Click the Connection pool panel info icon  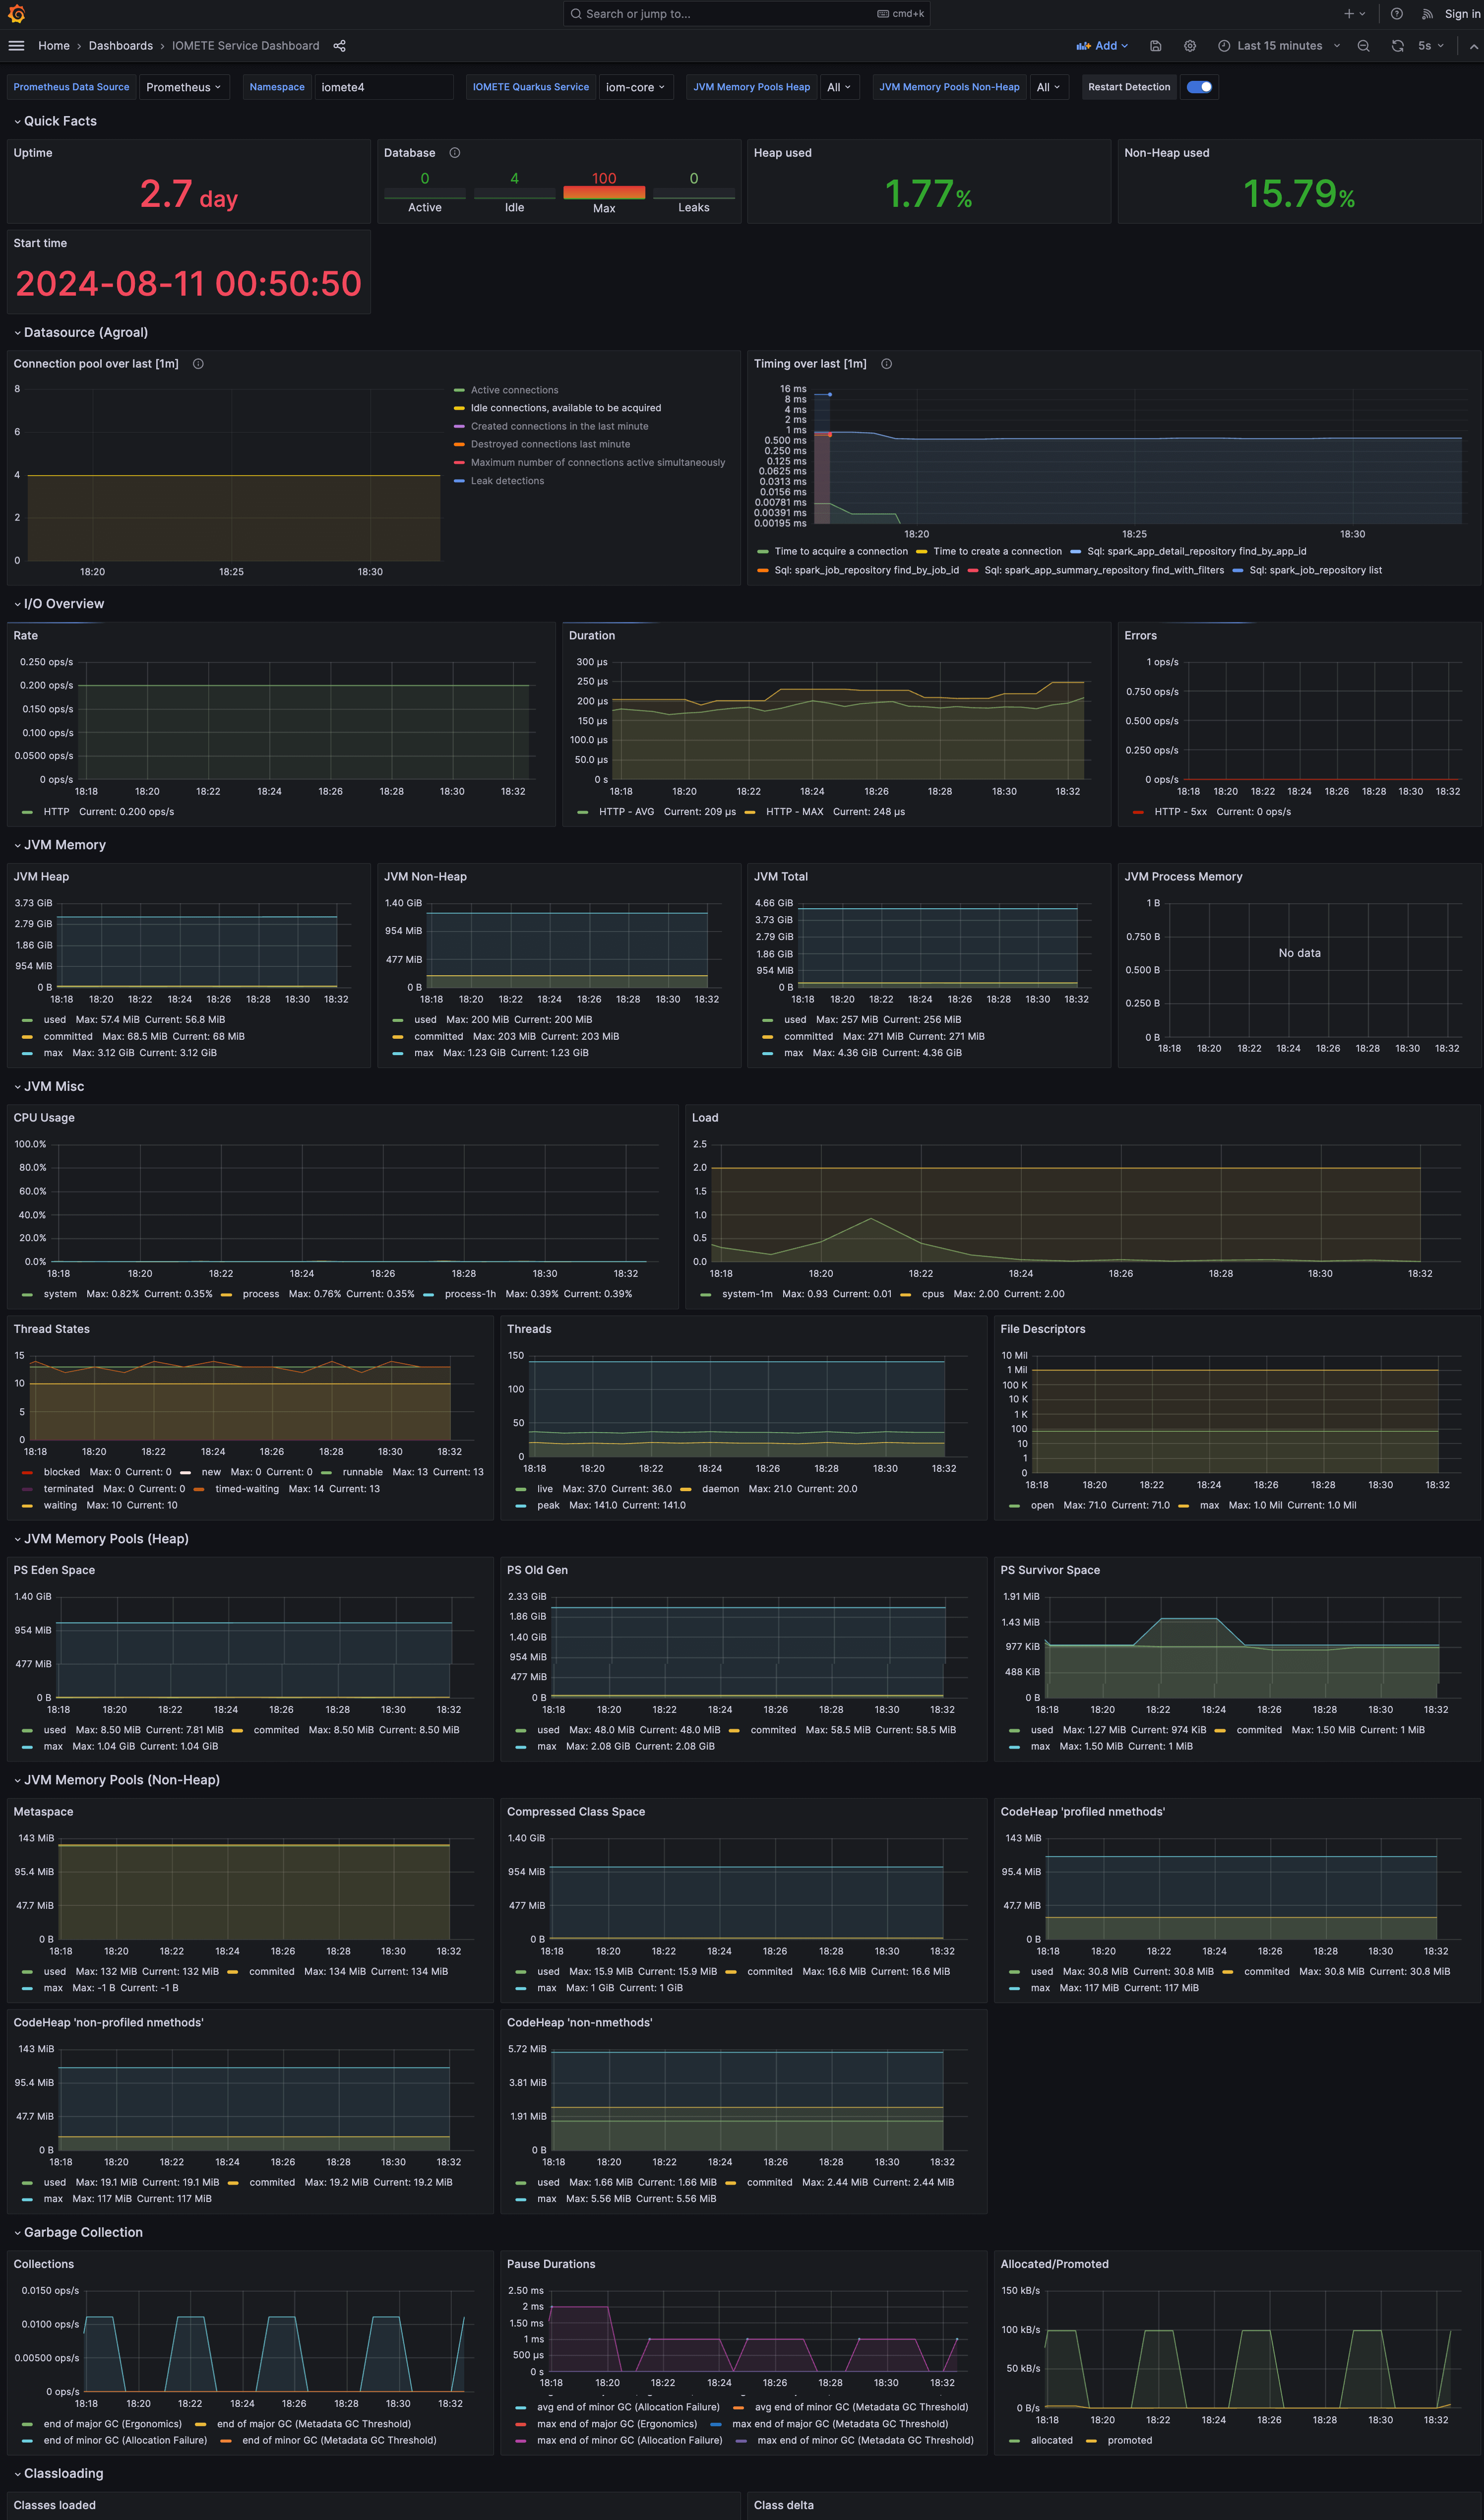[x=198, y=364]
